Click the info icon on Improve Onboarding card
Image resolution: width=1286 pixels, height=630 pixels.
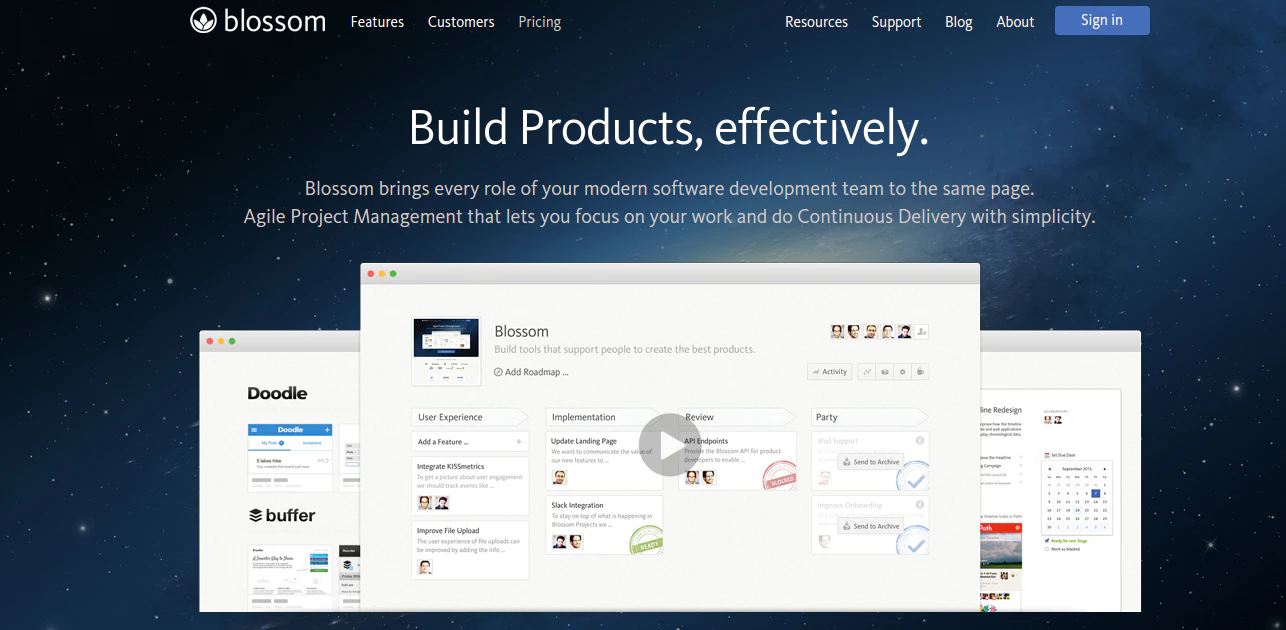click(920, 504)
